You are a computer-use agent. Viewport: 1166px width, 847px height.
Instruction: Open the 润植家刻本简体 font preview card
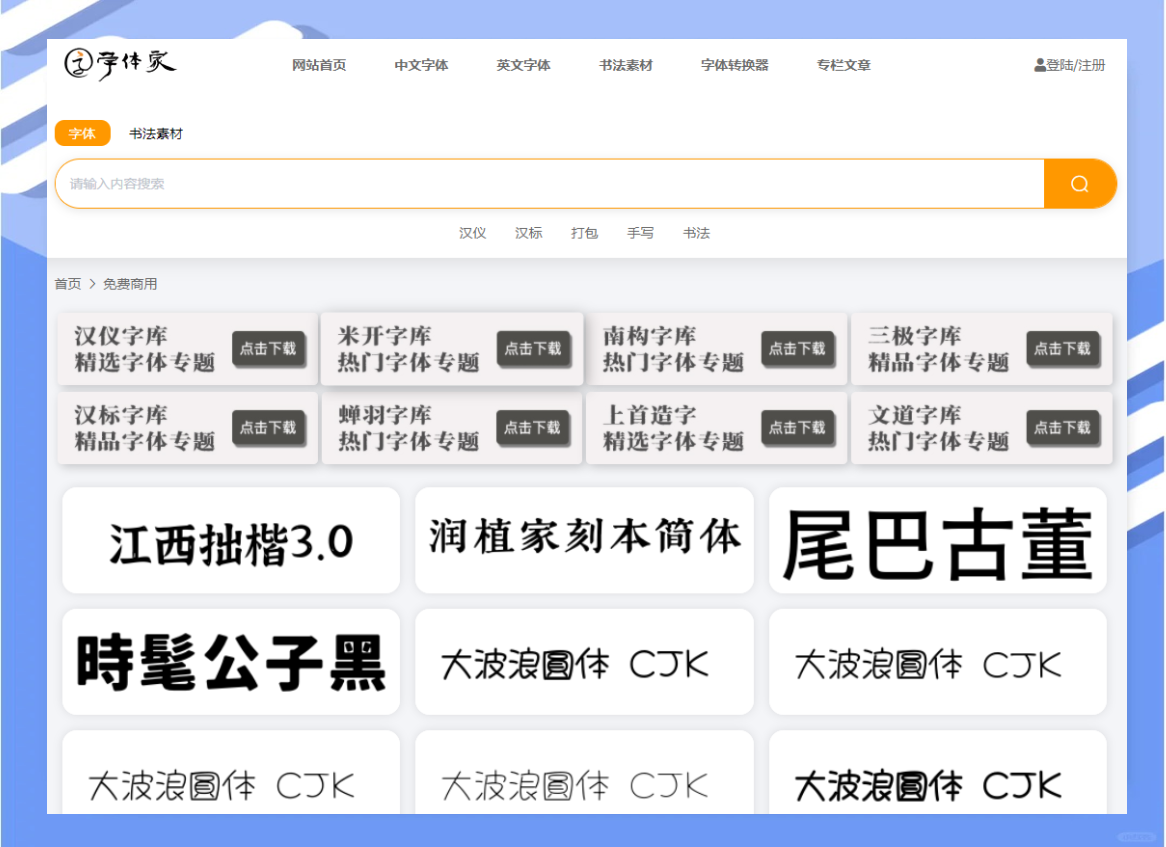point(584,541)
